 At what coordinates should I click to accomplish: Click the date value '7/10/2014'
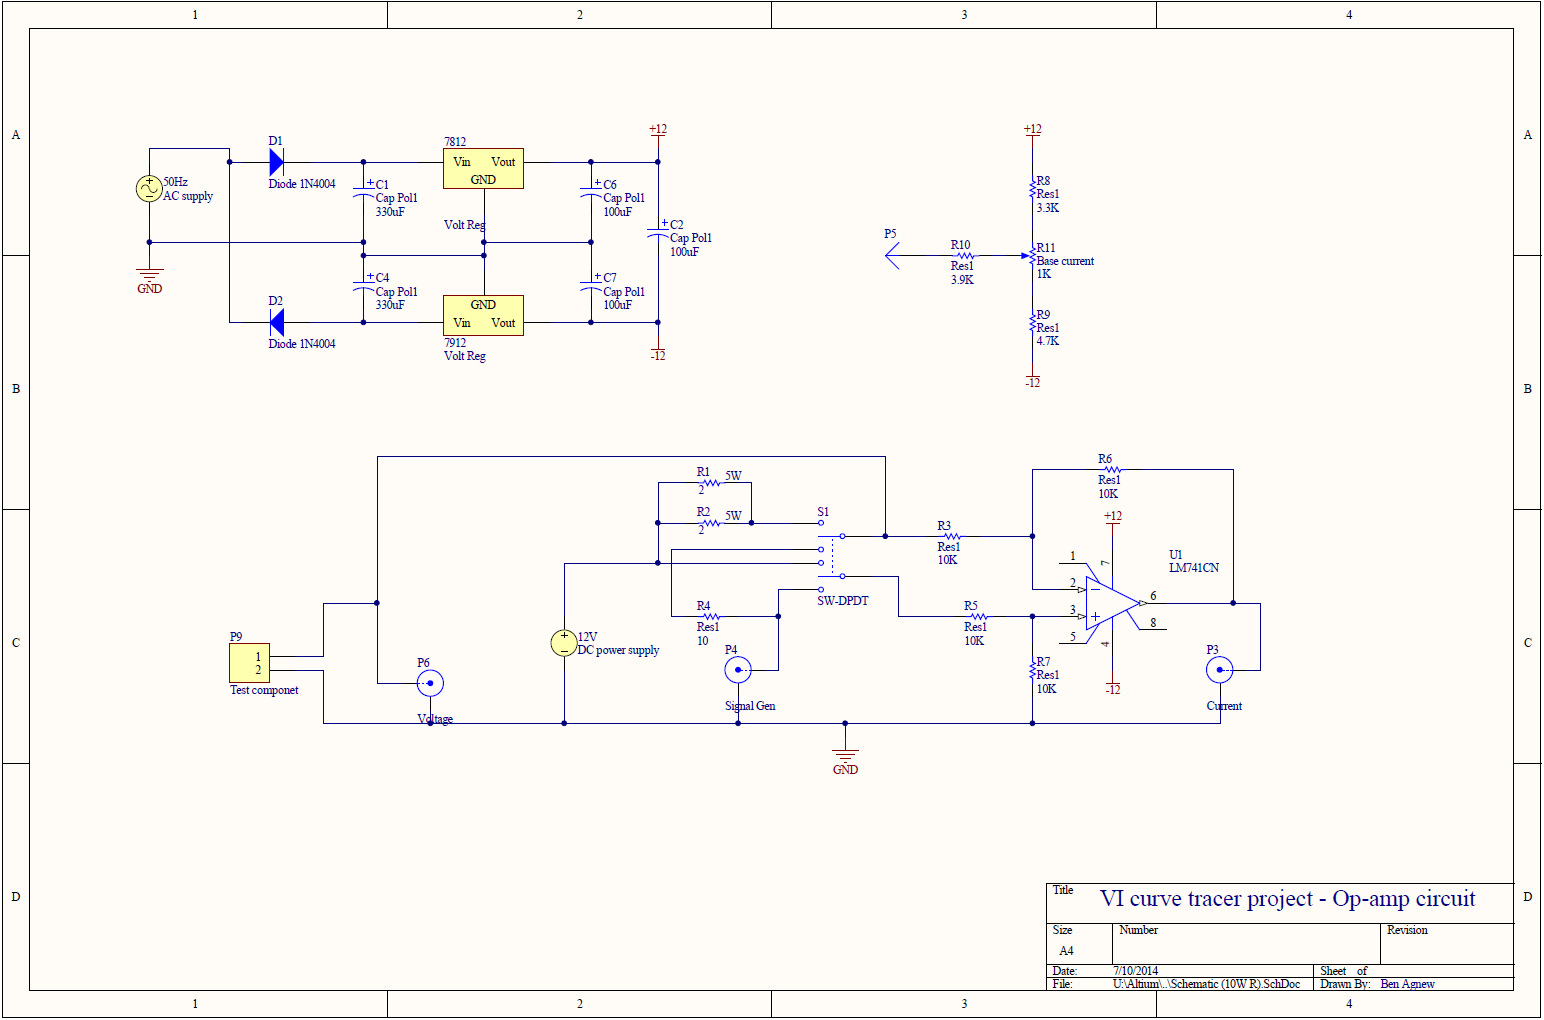[x=1135, y=971]
